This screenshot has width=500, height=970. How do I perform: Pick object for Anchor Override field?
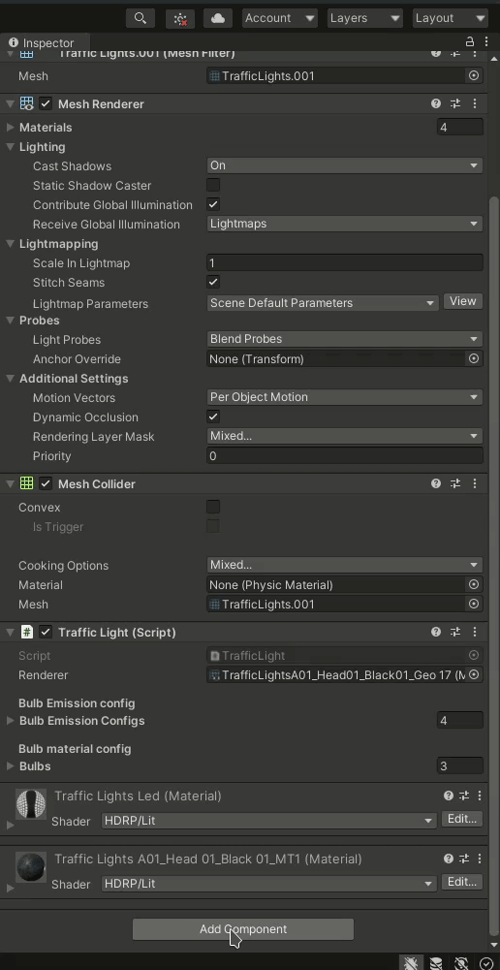coord(473,358)
